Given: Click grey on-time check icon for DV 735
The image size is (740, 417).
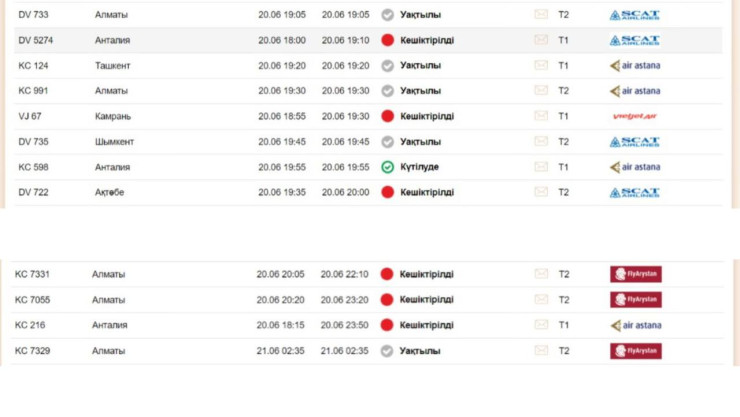Looking at the screenshot, I should [387, 142].
